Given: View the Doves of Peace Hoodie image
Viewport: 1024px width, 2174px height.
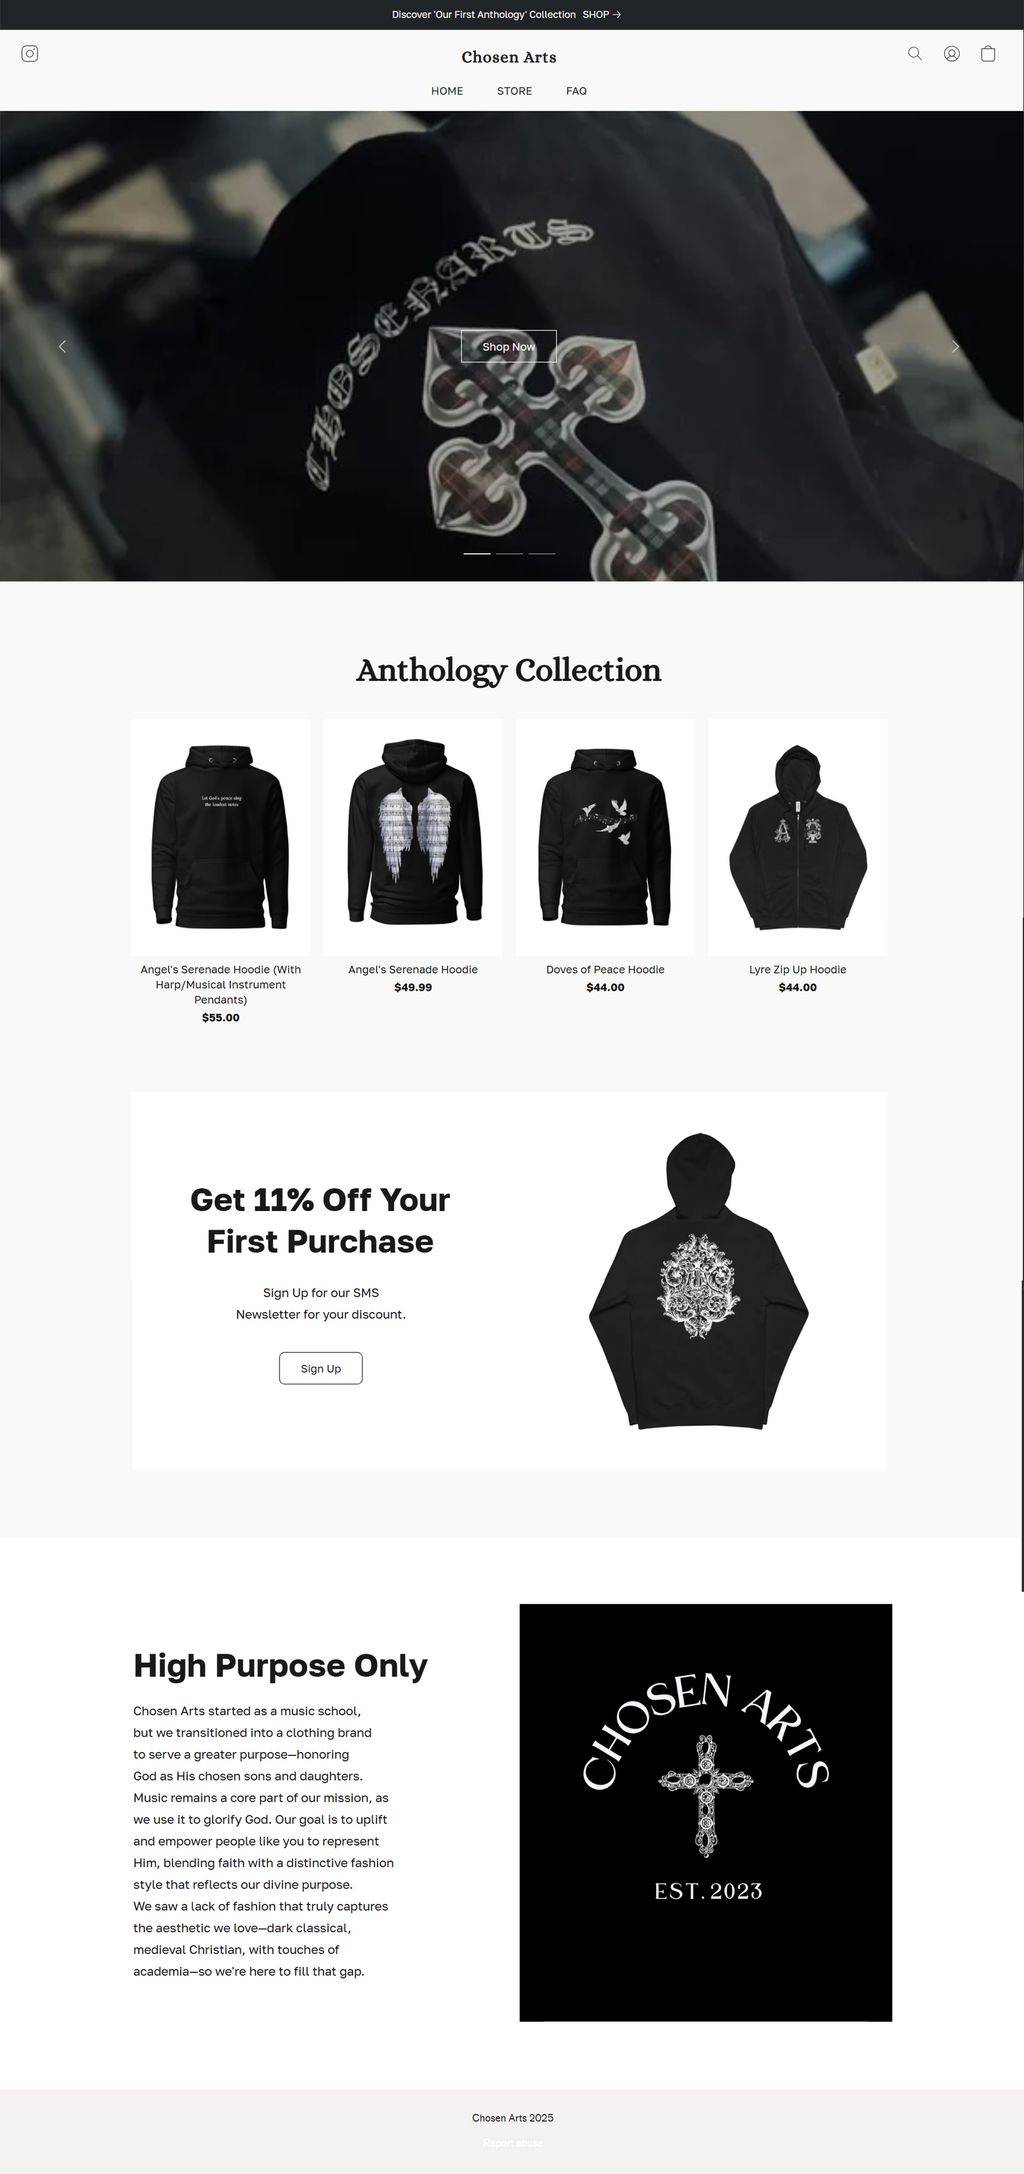Looking at the screenshot, I should coord(605,837).
